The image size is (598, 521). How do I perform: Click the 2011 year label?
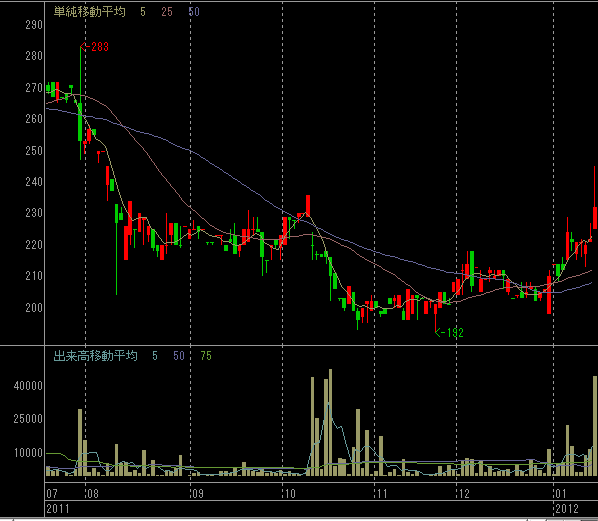click(x=58, y=509)
